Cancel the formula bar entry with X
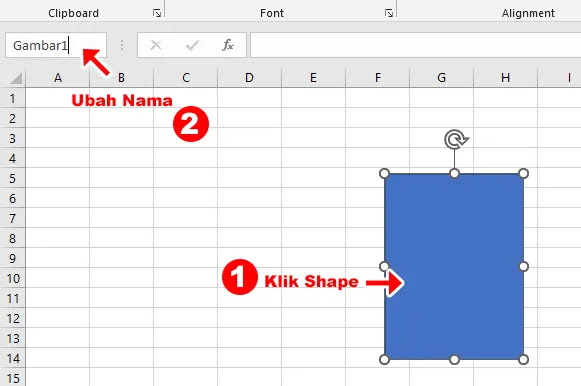This screenshot has width=581, height=386. [x=156, y=45]
